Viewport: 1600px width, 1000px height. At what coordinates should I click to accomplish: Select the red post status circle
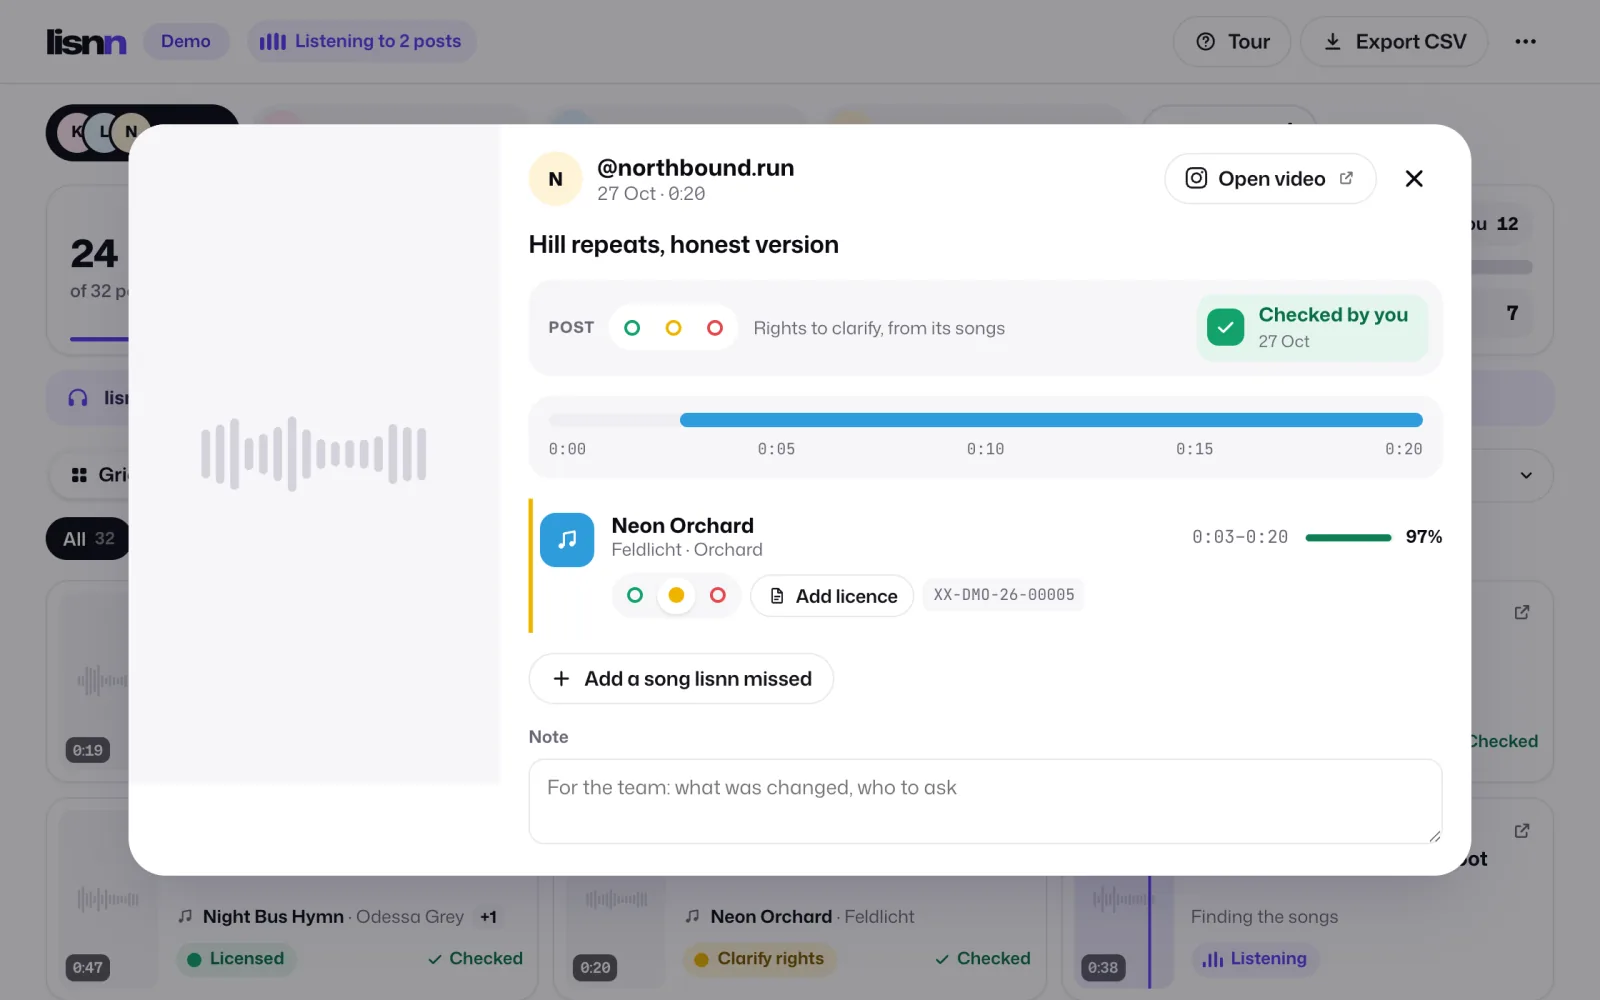pyautogui.click(x=715, y=328)
